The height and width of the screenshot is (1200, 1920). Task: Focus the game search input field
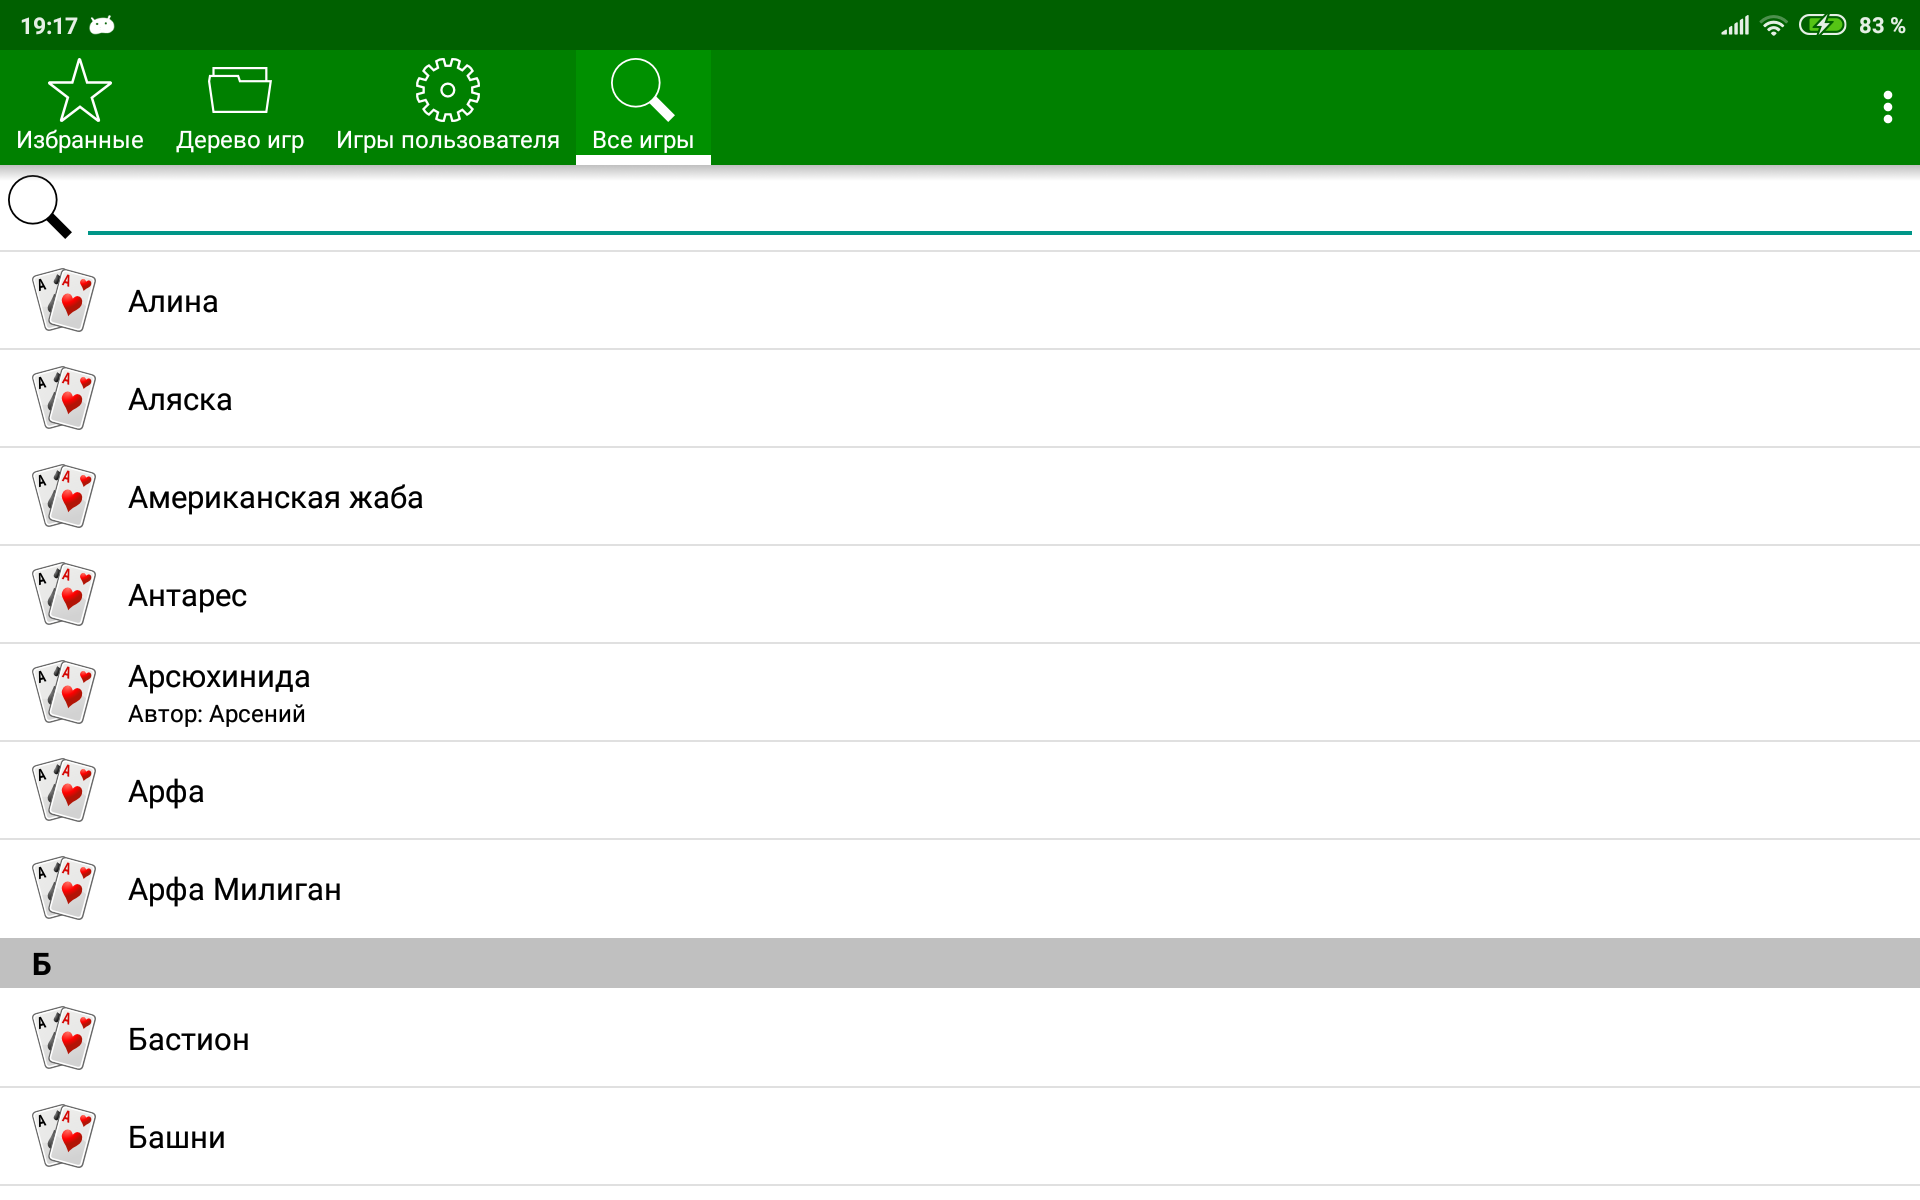(1000, 208)
